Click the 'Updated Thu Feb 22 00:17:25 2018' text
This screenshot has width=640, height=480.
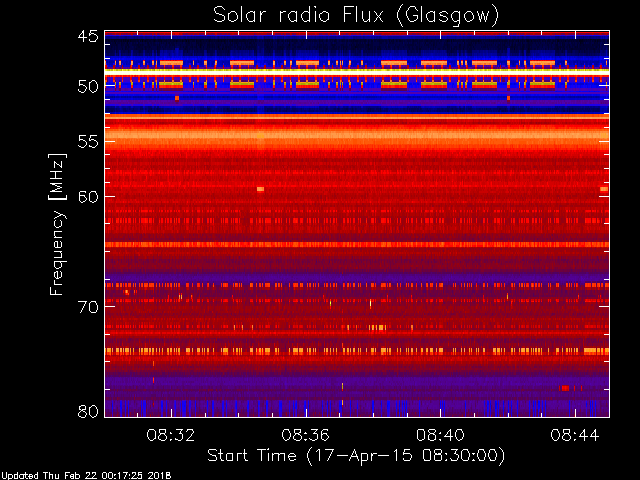coord(86,476)
